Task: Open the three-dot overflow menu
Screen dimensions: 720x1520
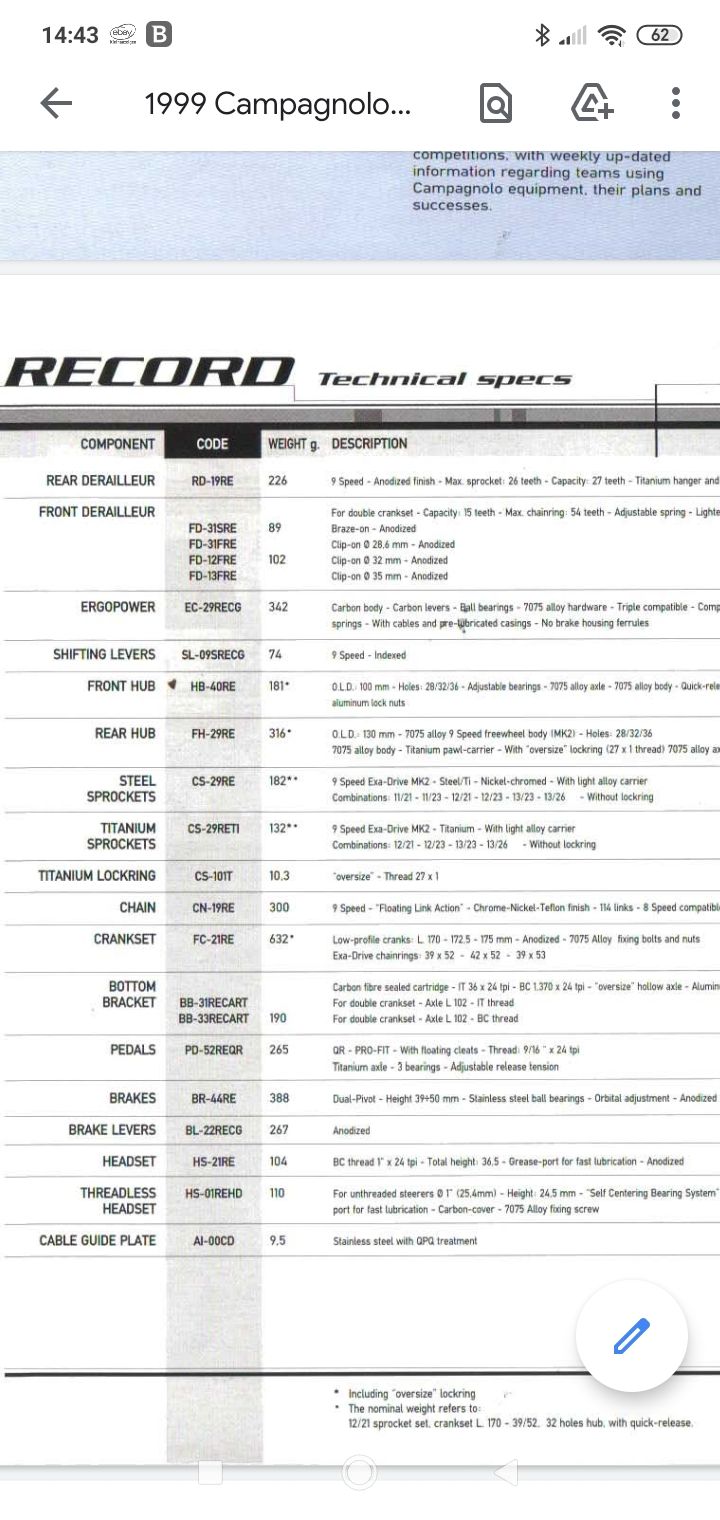Action: coord(676,103)
